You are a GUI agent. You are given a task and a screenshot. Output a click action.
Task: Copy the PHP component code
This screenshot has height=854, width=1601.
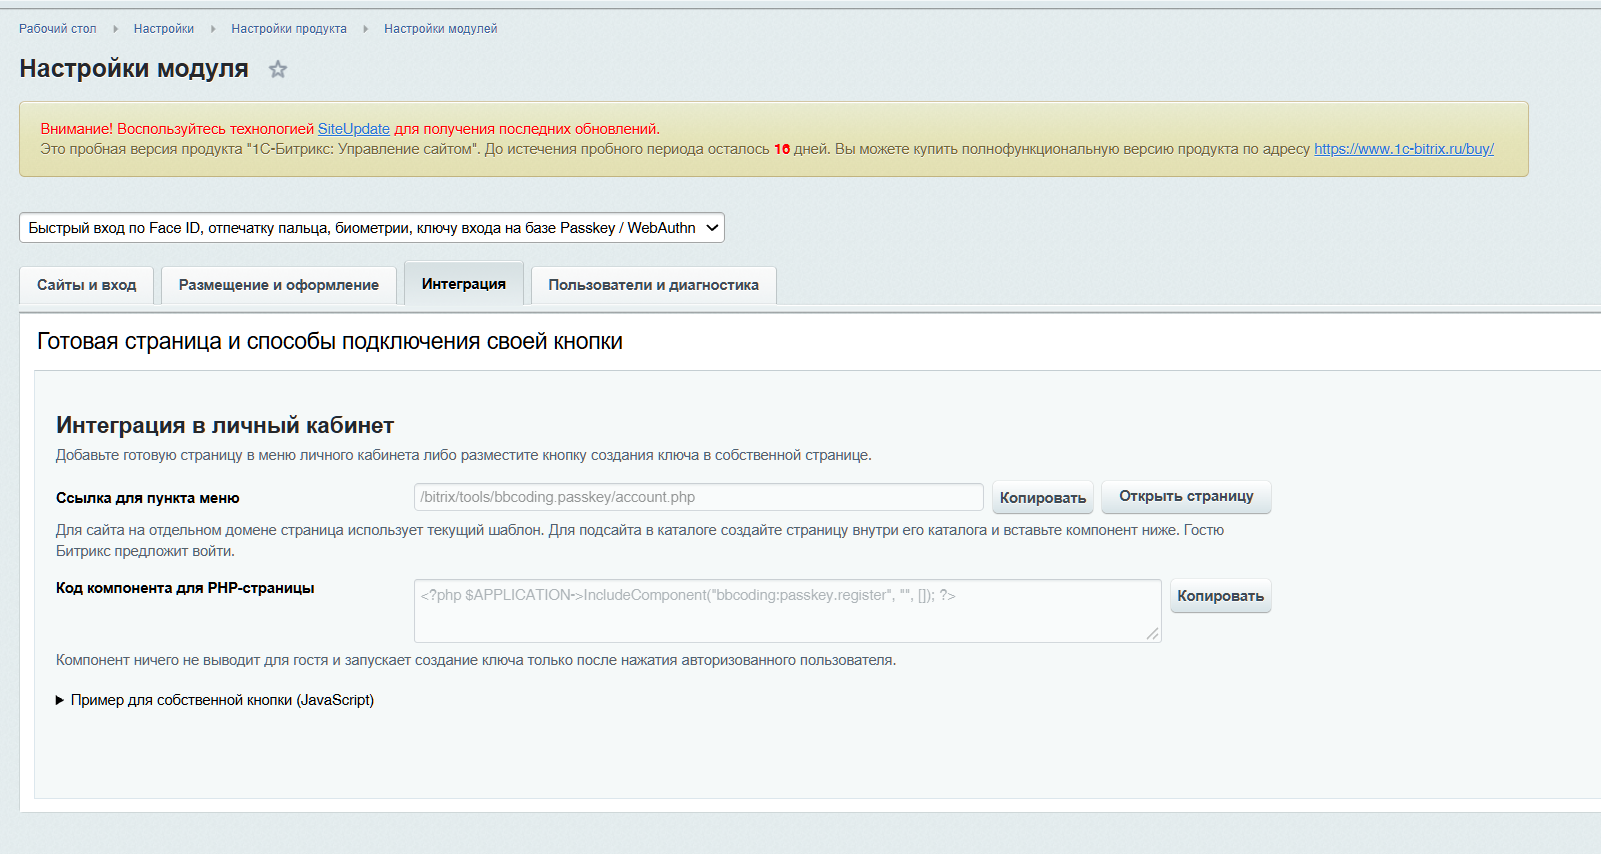click(x=1221, y=596)
